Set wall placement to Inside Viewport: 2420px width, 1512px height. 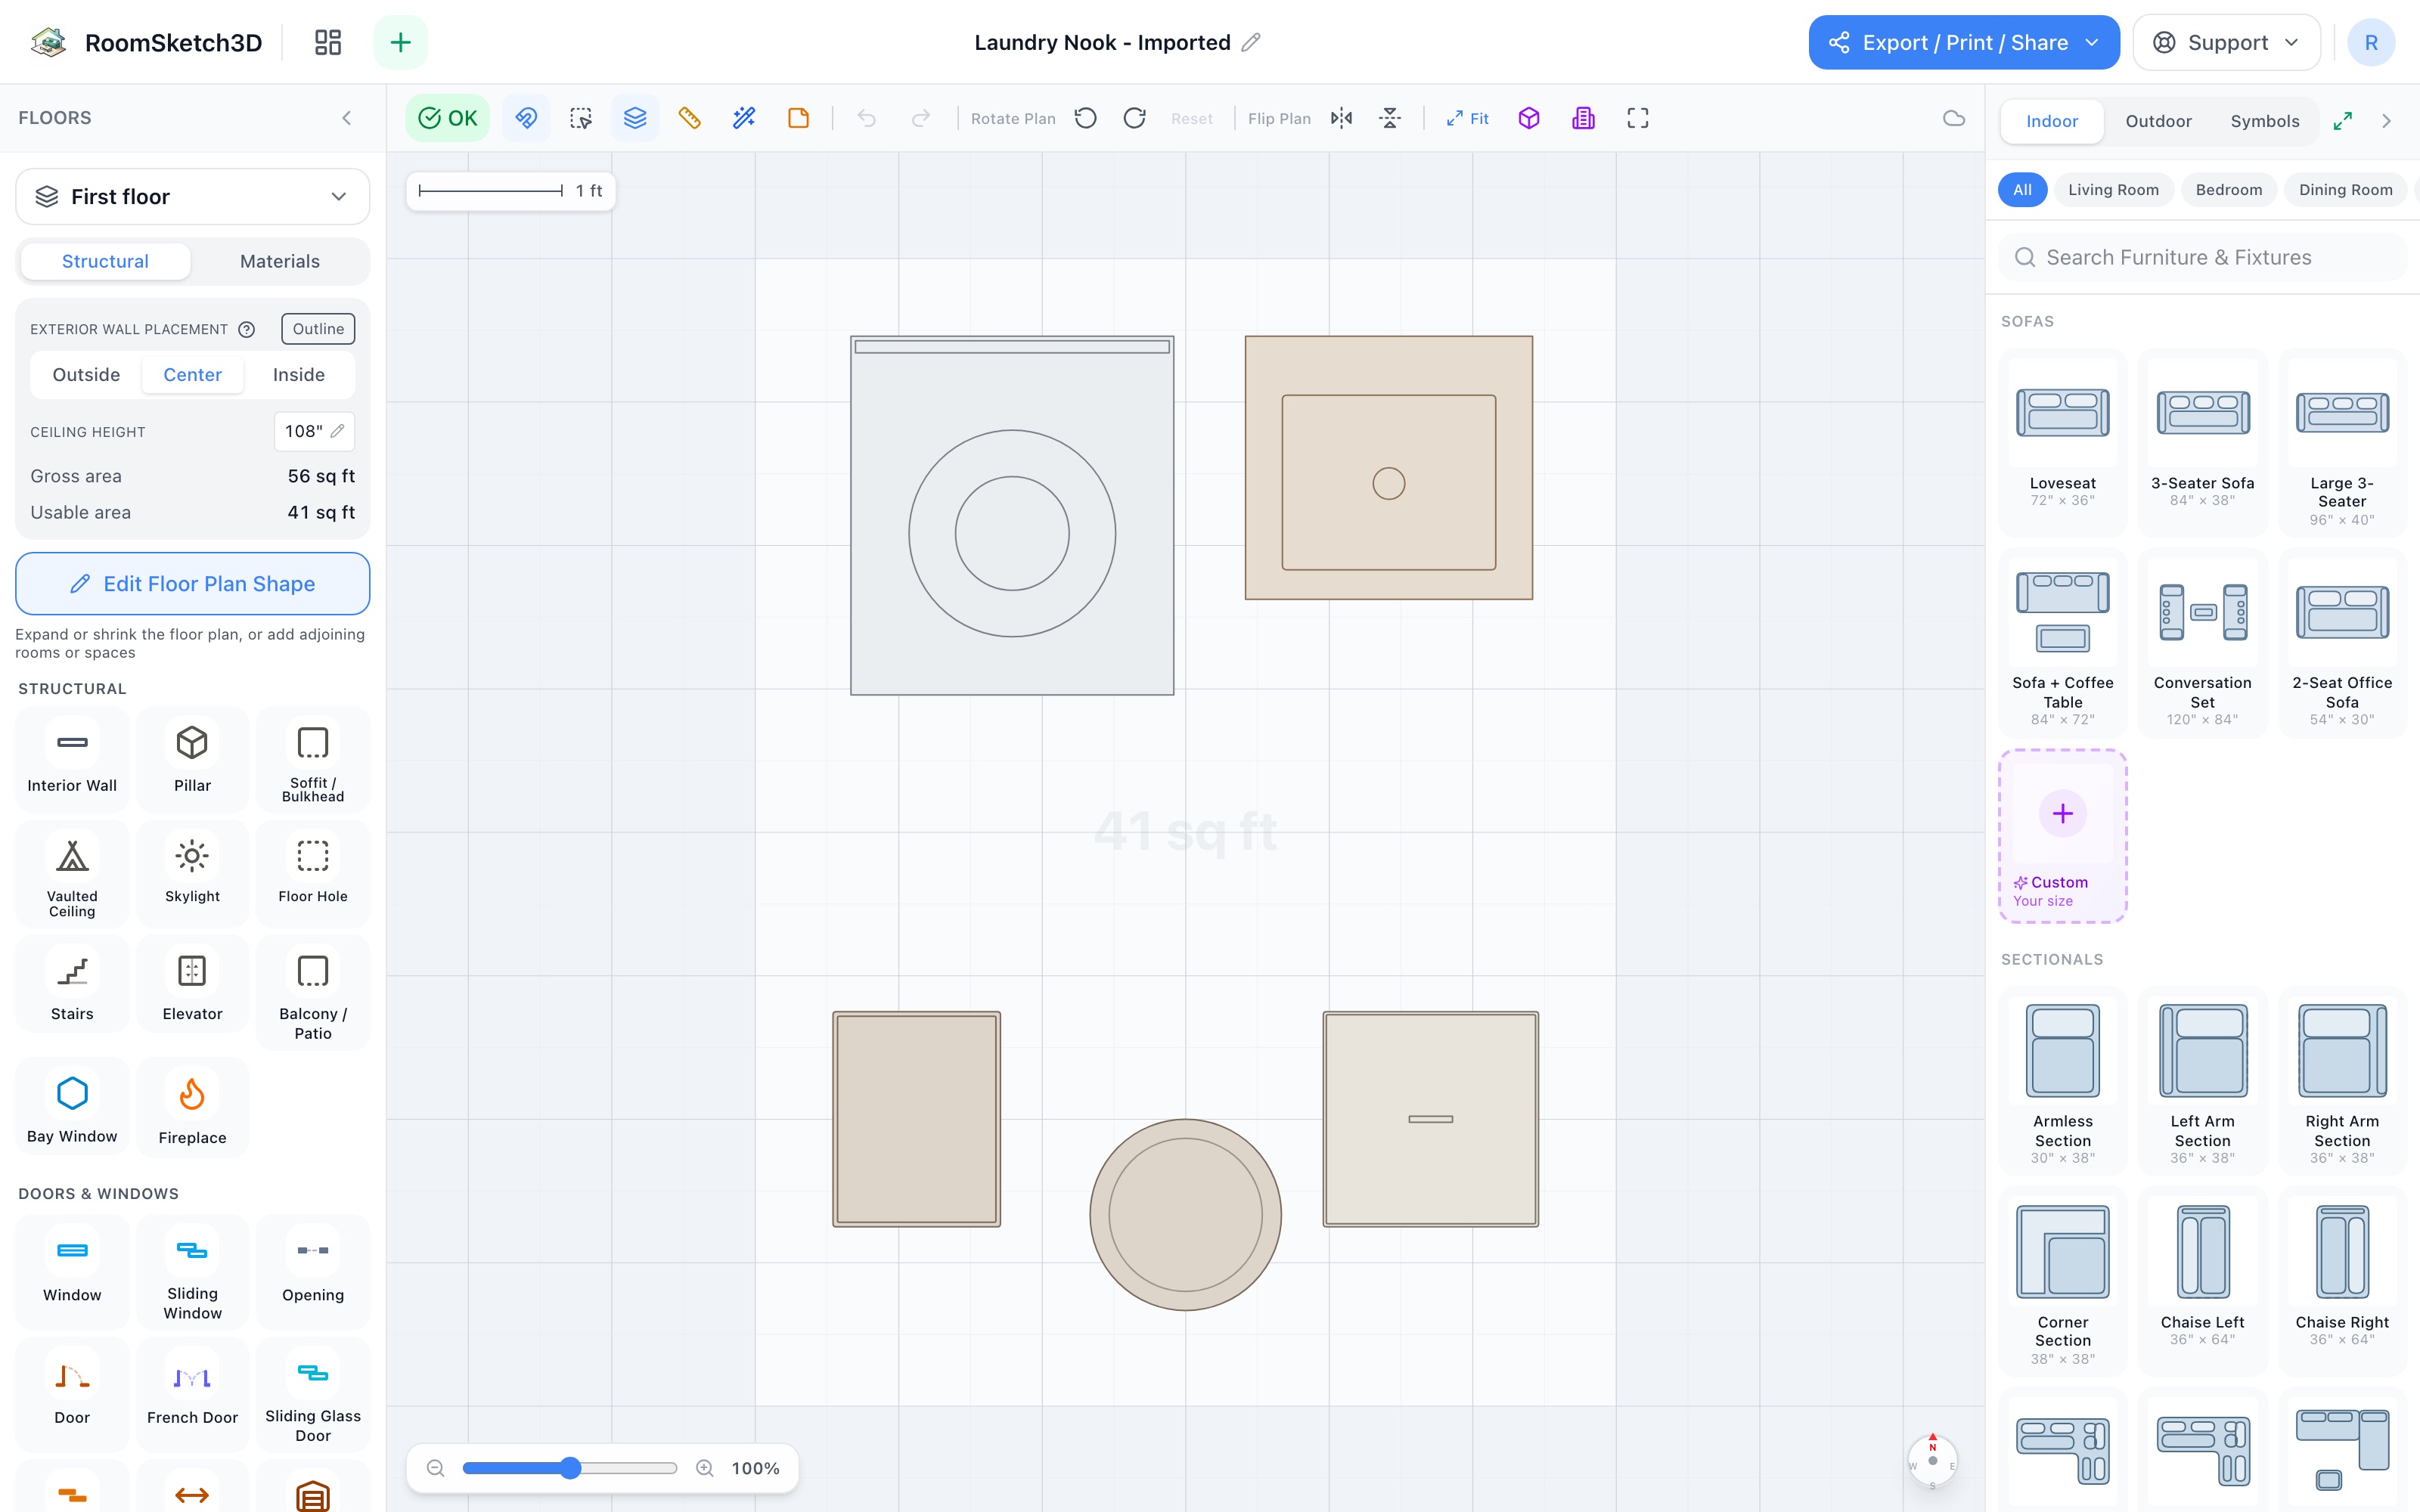299,374
